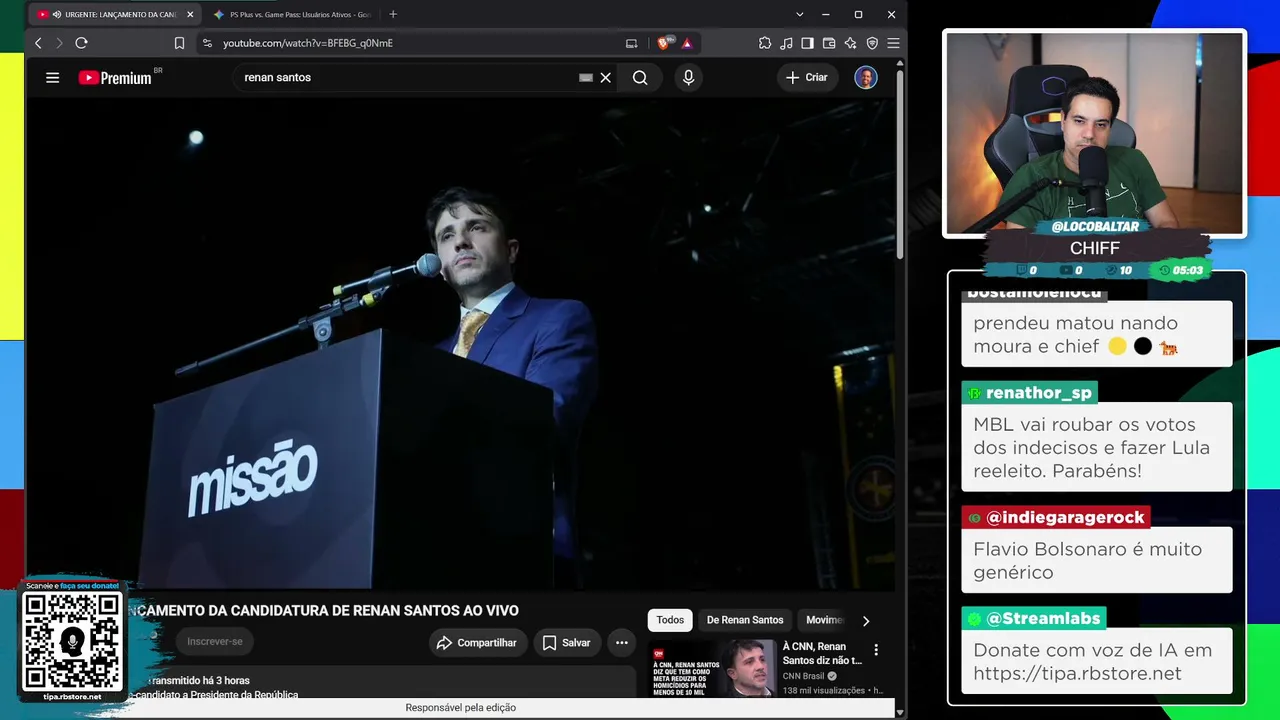Open the 'À CNN, Renan Santos diz' video title

click(822, 653)
